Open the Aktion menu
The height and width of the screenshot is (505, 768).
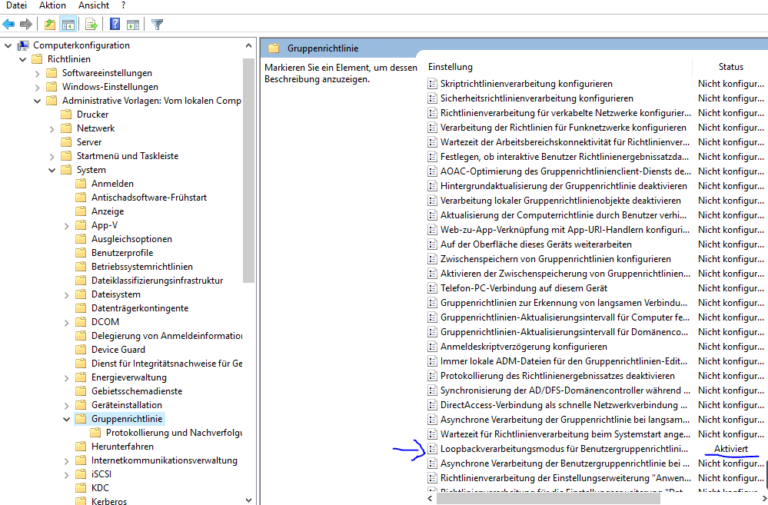[x=53, y=6]
